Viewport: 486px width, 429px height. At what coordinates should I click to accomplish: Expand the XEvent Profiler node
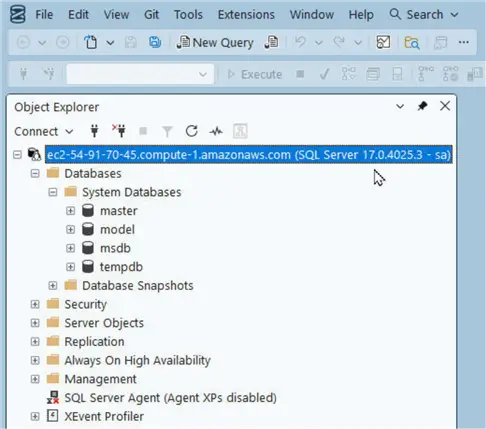(x=35, y=416)
